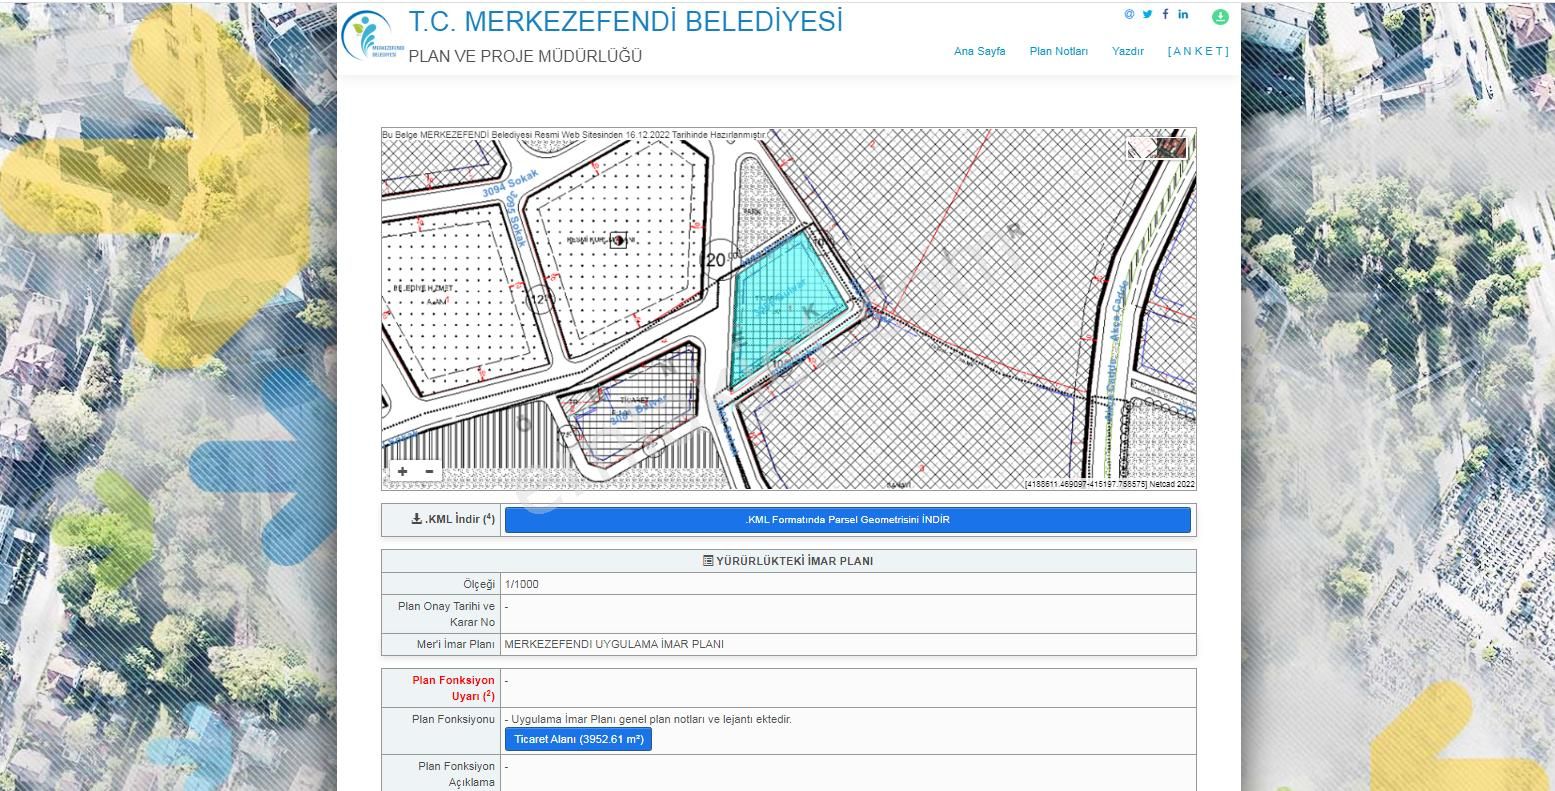Screen dimensions: 1555x791
Task: Click the PLAN VE PROJE MÜDÜRLÜĞÜ subtitle
Action: pos(525,56)
